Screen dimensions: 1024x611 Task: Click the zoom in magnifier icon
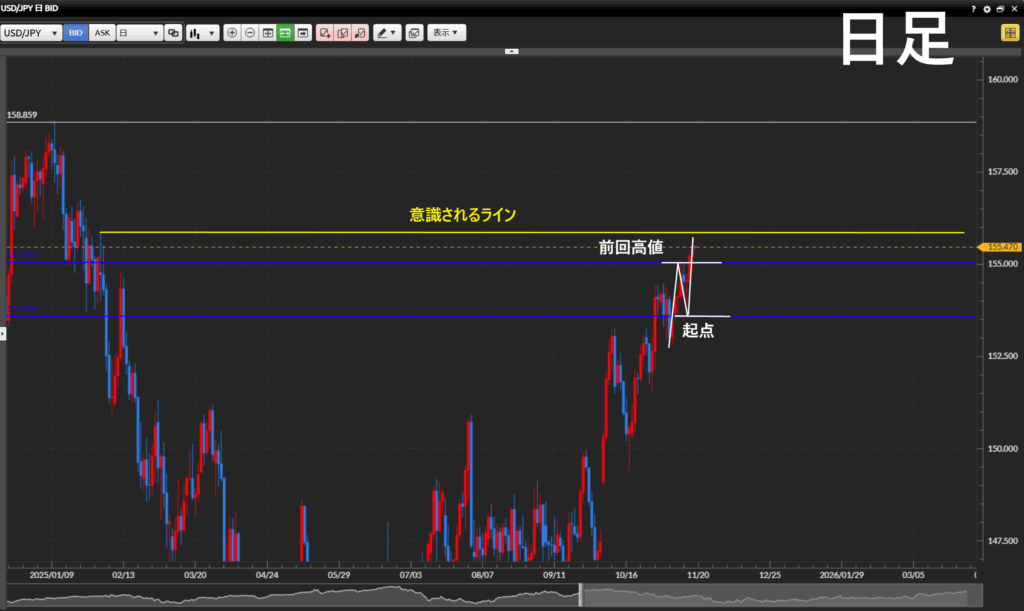[x=232, y=33]
